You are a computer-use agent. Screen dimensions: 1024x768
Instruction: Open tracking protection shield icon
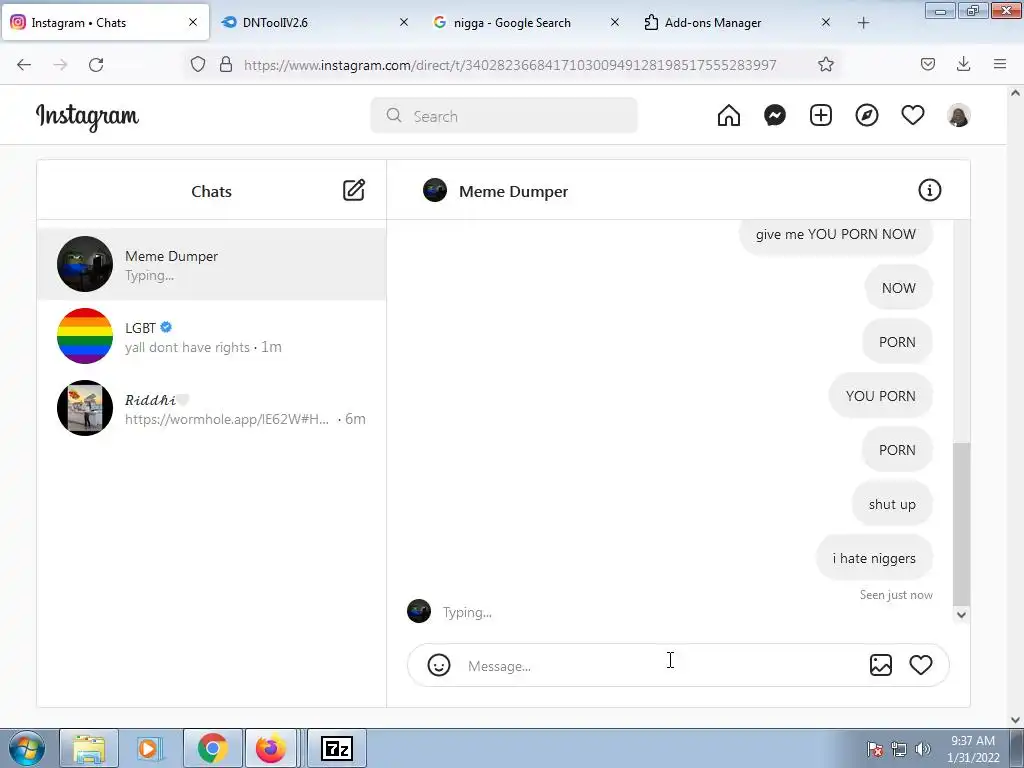[x=198, y=65]
